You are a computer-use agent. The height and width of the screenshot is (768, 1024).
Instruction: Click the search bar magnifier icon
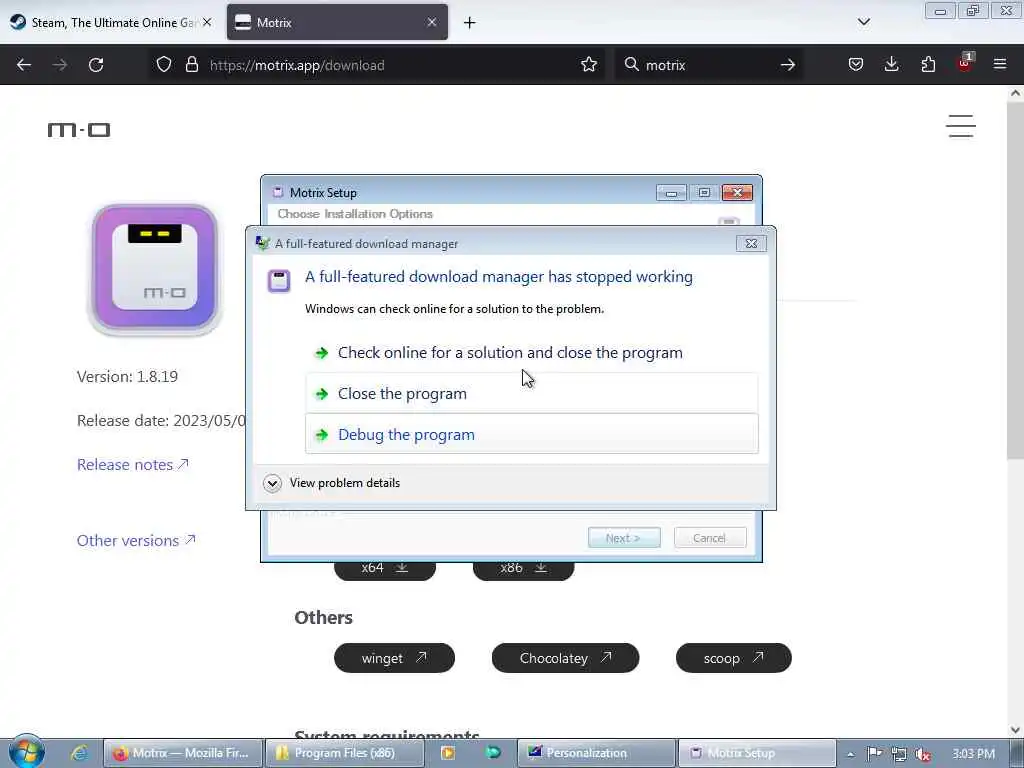pyautogui.click(x=632, y=65)
